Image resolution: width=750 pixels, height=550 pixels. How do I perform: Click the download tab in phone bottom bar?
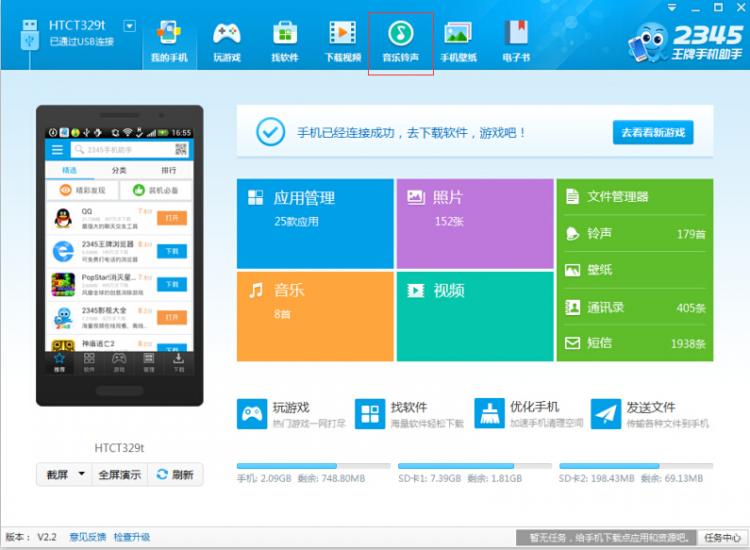point(178,363)
